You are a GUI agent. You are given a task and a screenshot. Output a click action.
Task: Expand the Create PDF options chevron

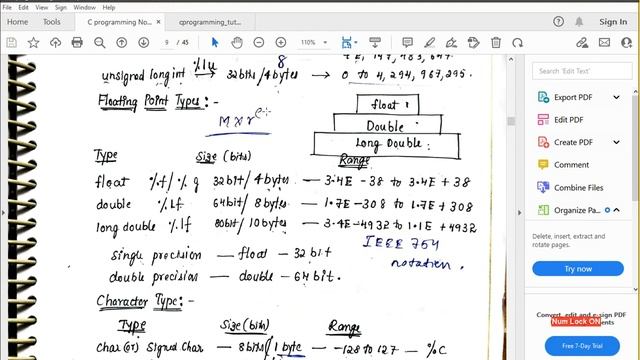tap(616, 142)
